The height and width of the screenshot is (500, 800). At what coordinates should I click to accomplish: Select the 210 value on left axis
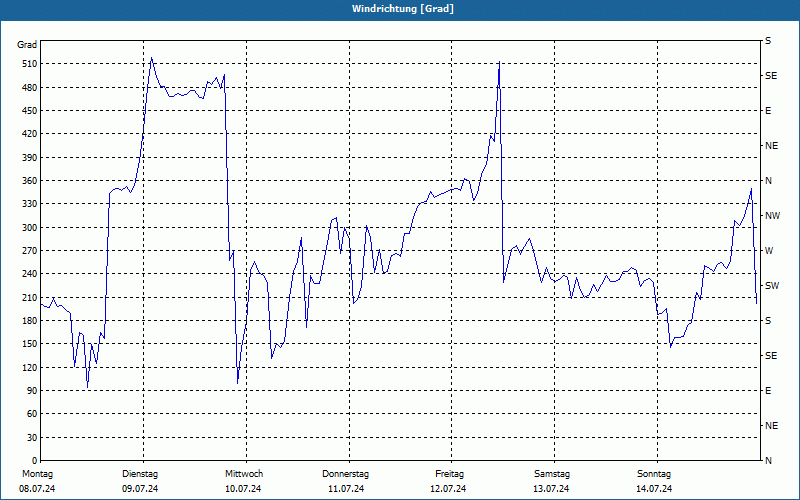[x=31, y=297]
